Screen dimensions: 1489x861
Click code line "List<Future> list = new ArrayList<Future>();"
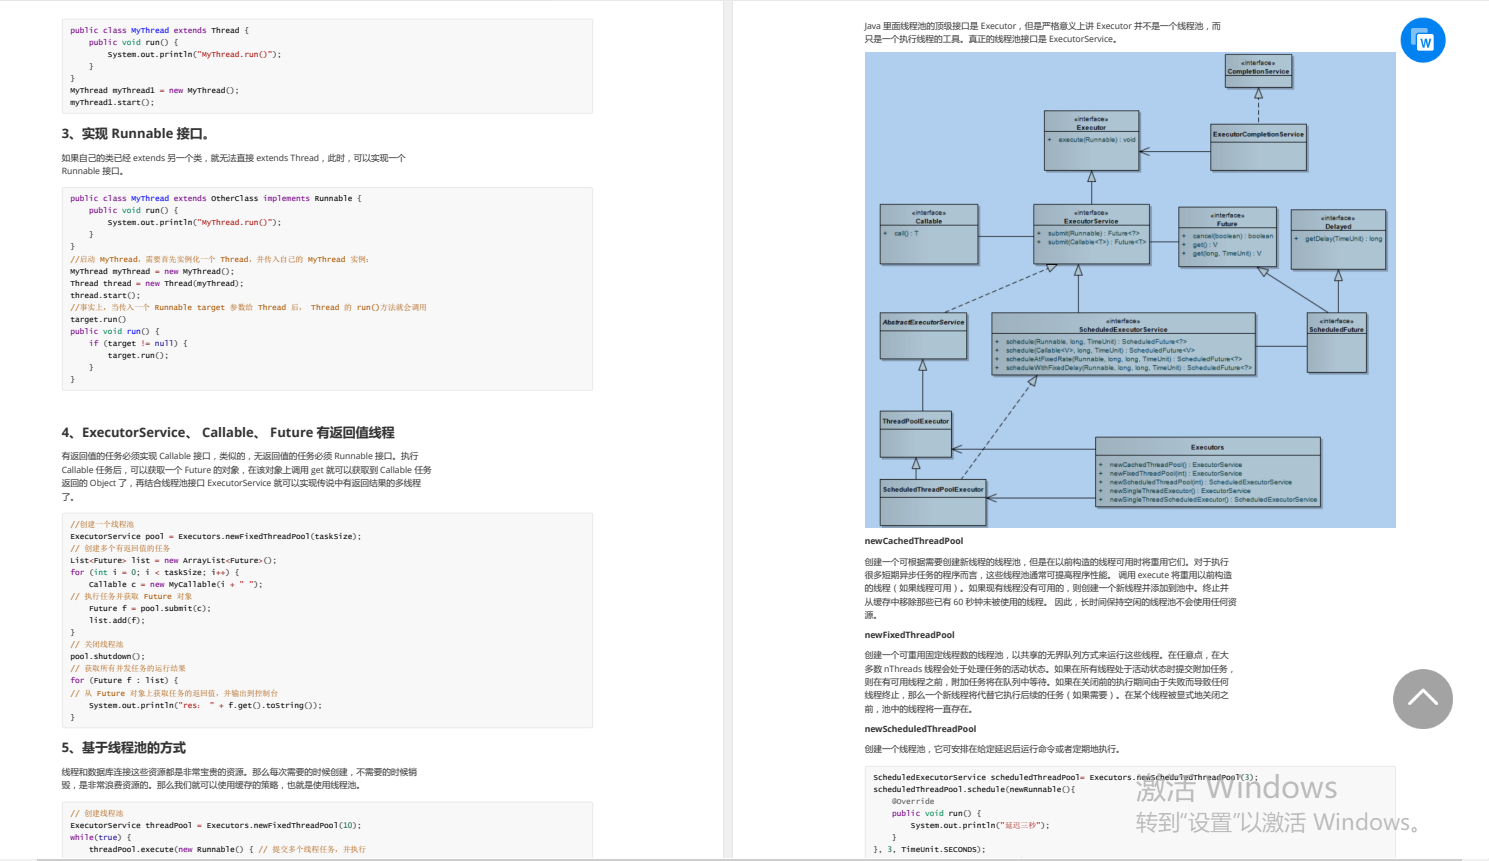173,560
